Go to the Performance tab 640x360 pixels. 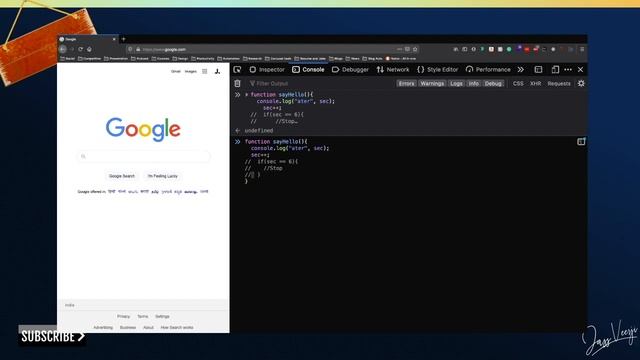pyautogui.click(x=488, y=69)
